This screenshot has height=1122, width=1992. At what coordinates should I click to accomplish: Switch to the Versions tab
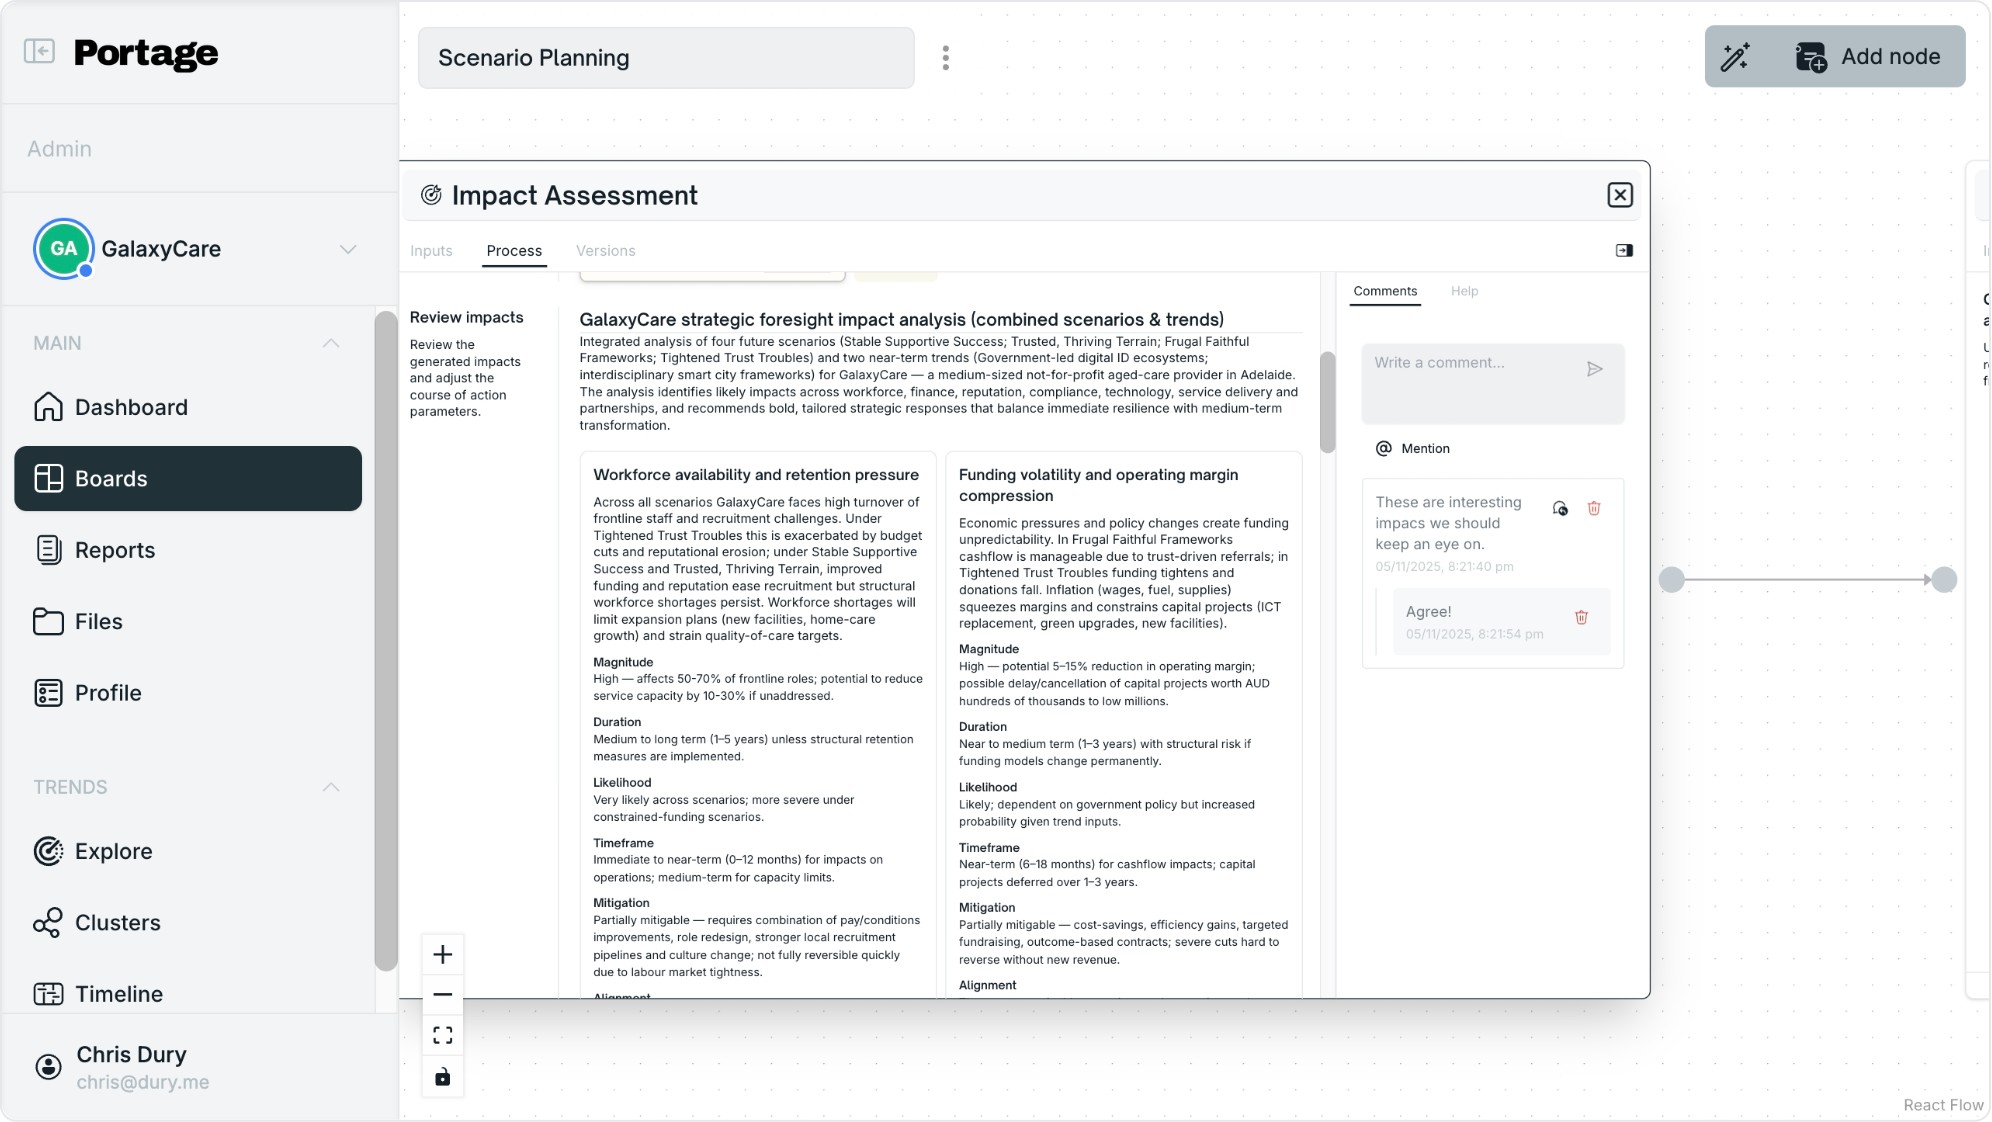pos(605,251)
